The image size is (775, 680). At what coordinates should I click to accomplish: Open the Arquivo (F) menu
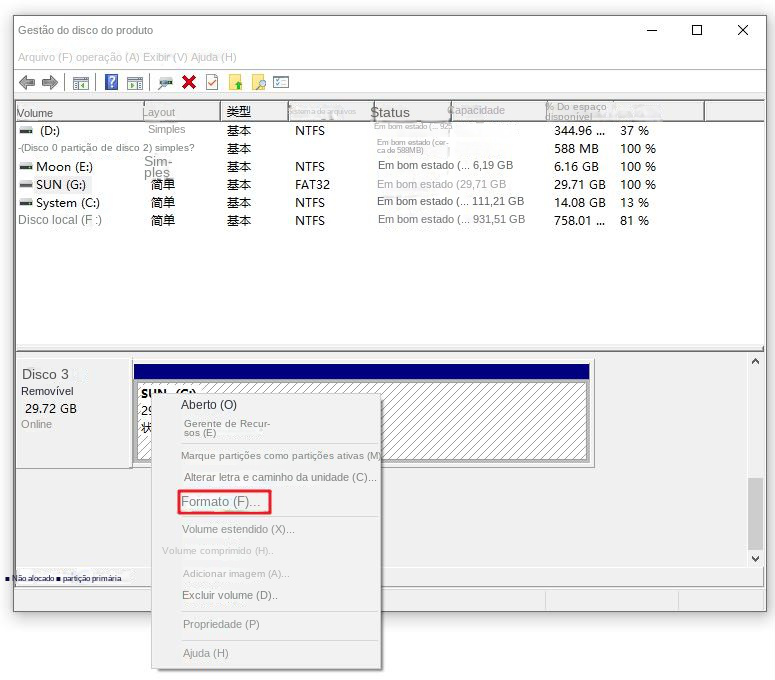(45, 57)
